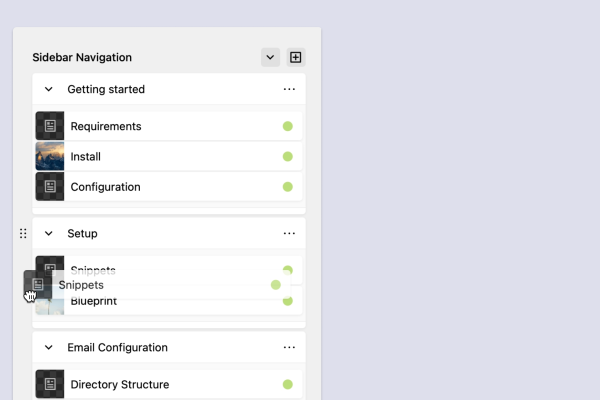
Task: Toggle the Configuration green status dot
Action: 287,186
